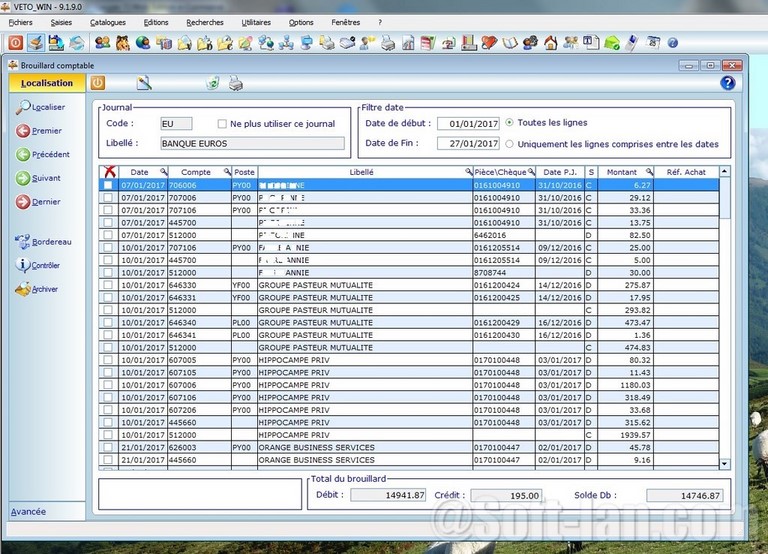Open the Catalogues menu
This screenshot has height=554, width=768.
click(108, 22)
